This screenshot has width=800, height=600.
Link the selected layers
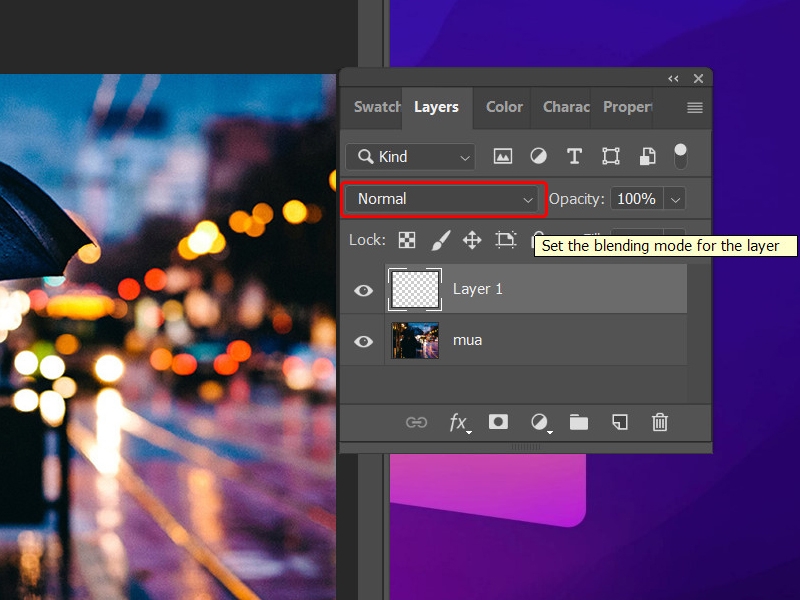[x=417, y=422]
